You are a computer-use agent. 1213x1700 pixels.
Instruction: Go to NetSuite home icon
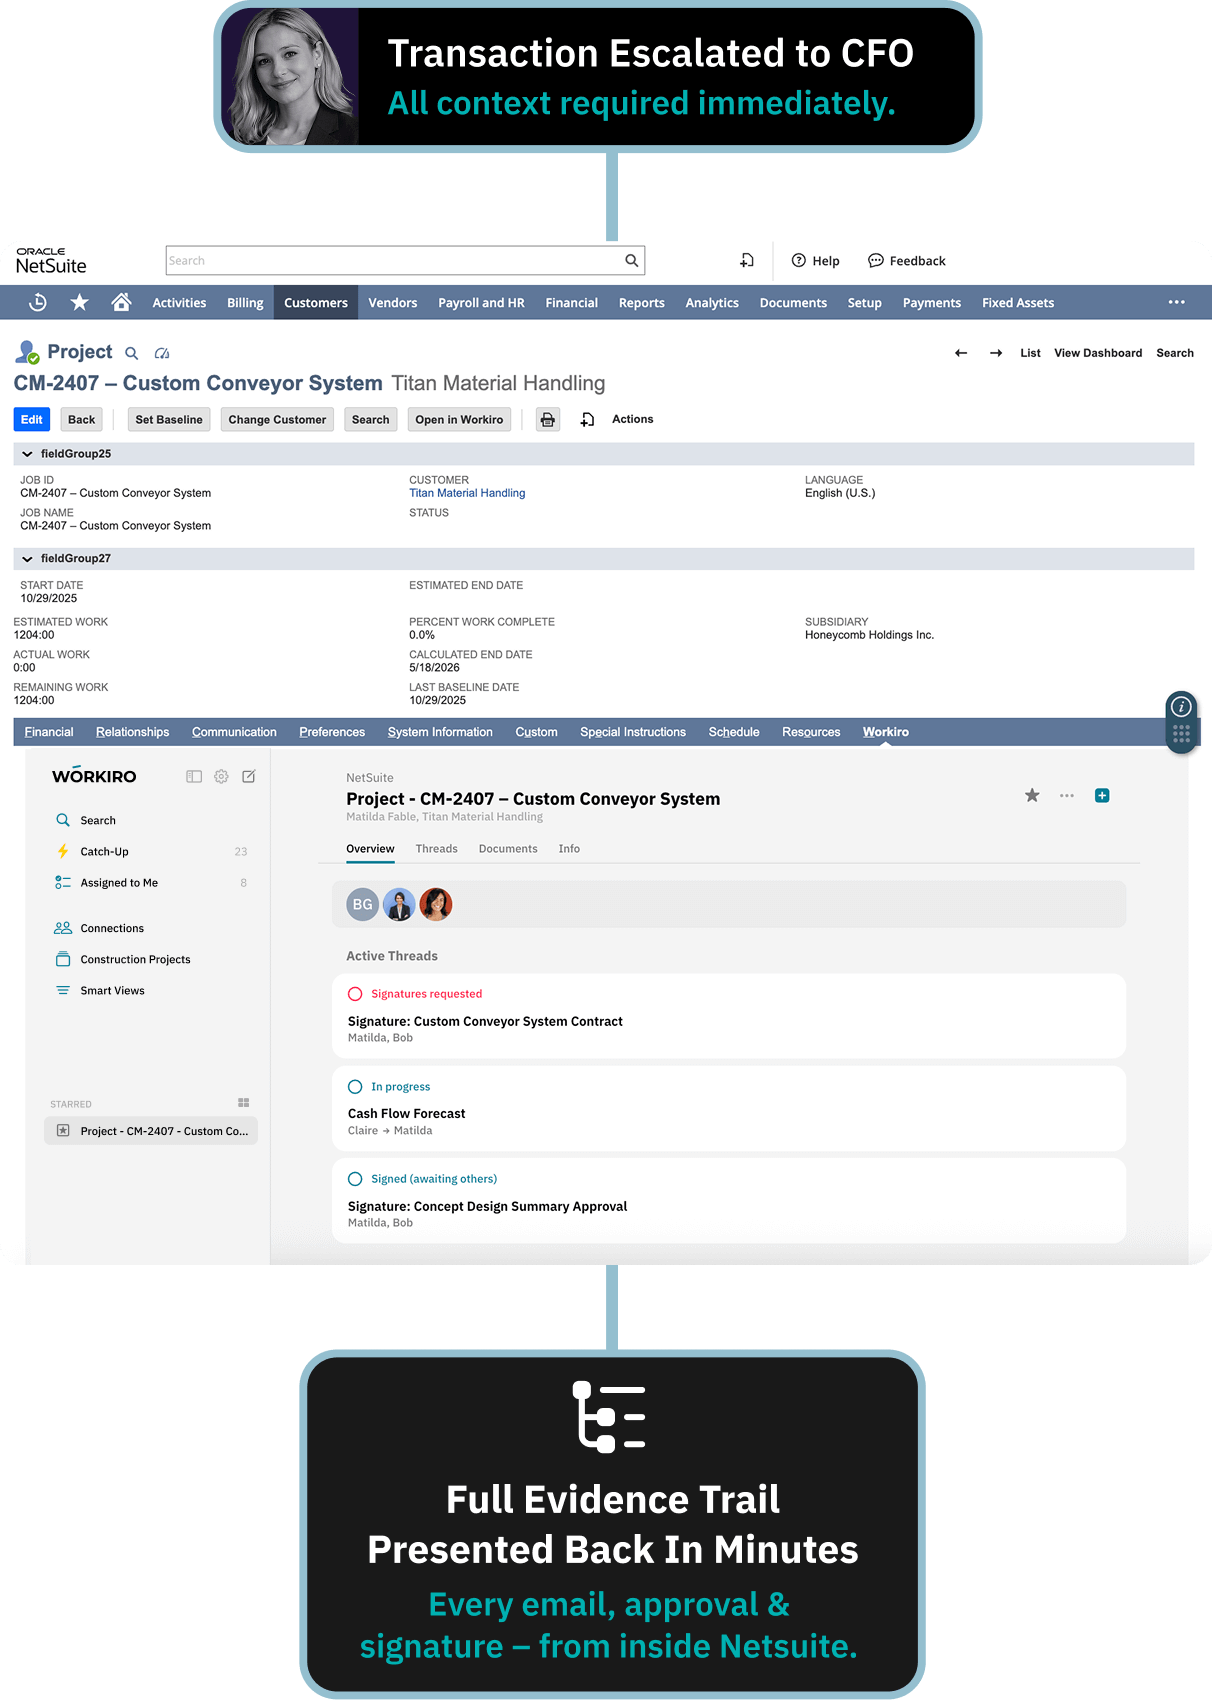pyautogui.click(x=121, y=302)
